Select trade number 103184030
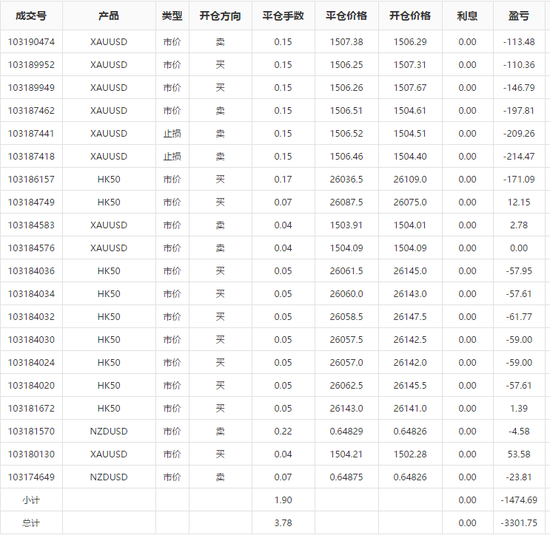Viewport: 550px width, 535px height. pos(31,340)
